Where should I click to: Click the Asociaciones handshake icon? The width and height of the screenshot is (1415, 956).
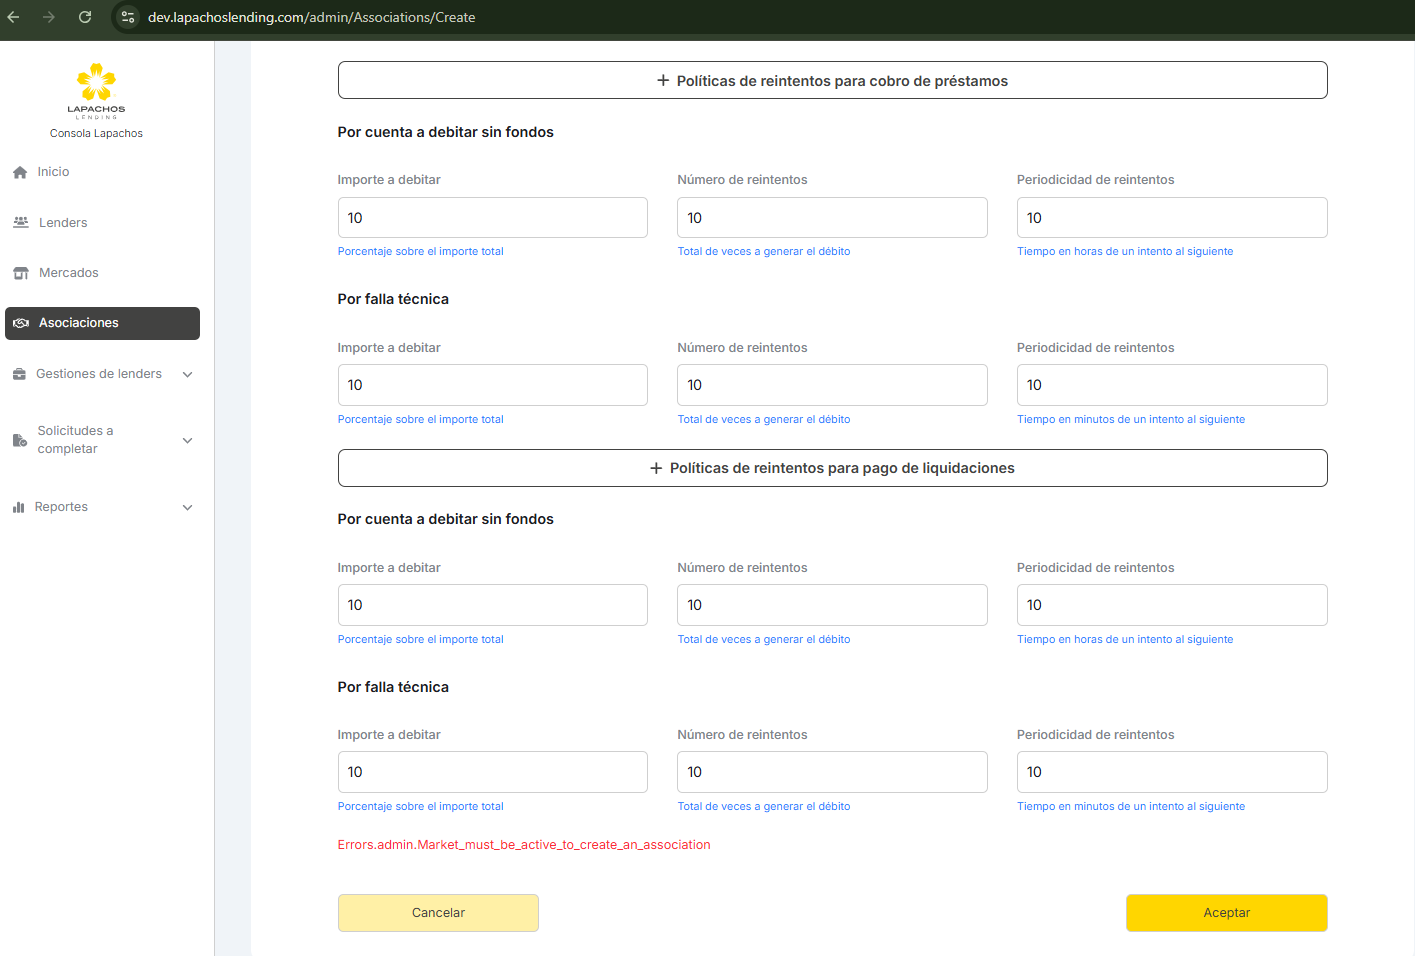click(21, 323)
